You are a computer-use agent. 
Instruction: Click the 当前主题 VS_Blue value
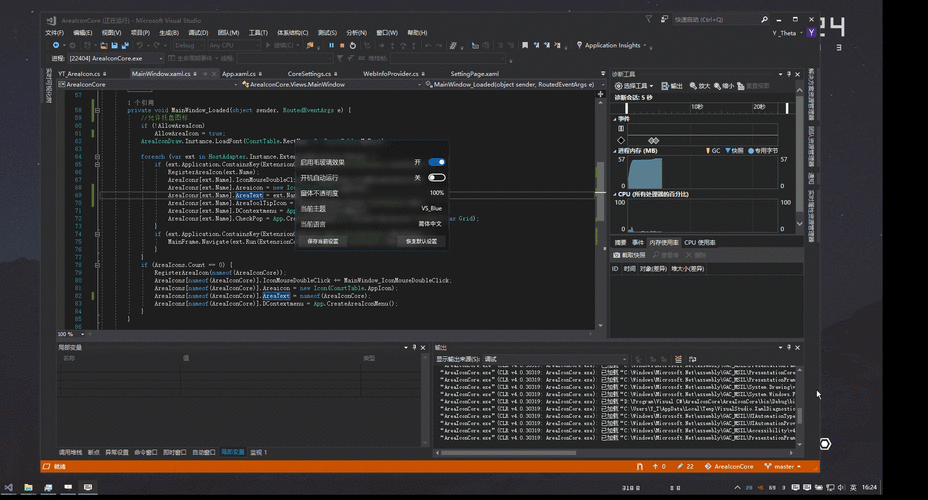click(431, 208)
